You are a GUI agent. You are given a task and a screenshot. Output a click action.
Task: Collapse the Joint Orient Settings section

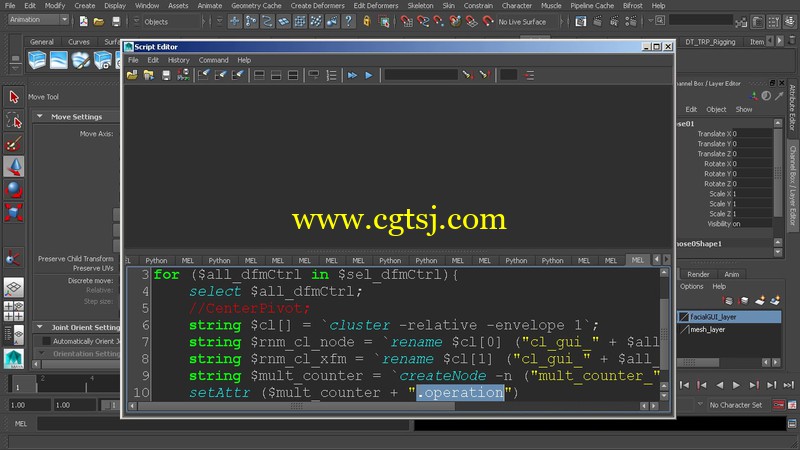(40, 327)
